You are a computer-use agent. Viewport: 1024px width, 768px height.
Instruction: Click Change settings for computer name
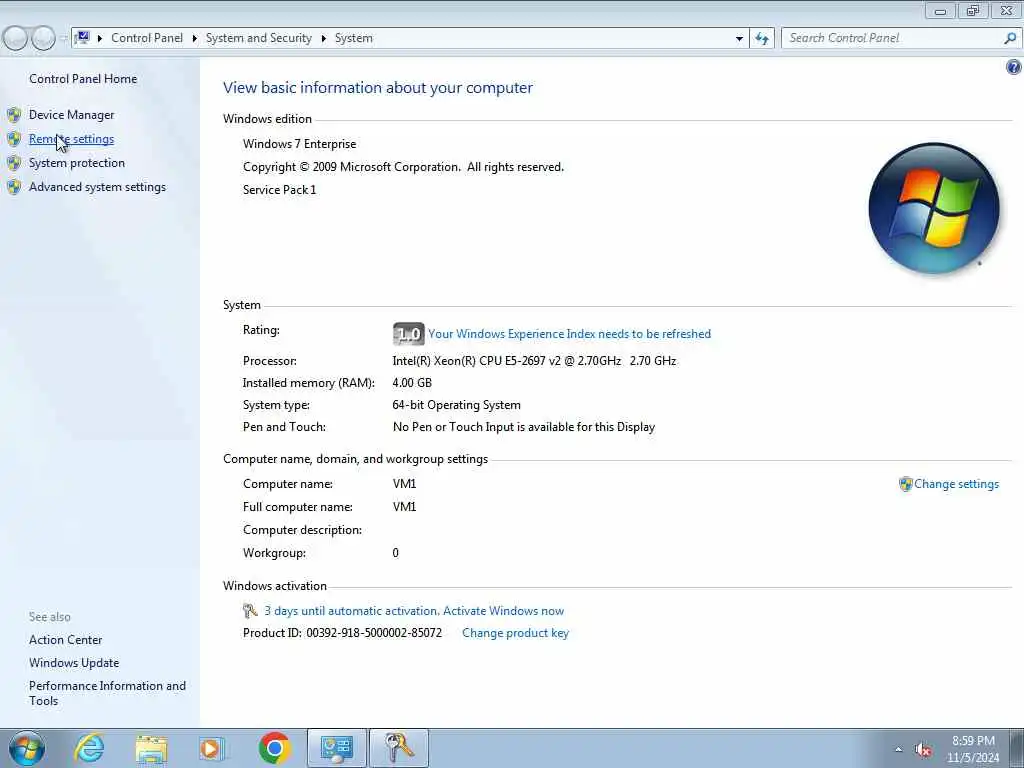tap(956, 484)
